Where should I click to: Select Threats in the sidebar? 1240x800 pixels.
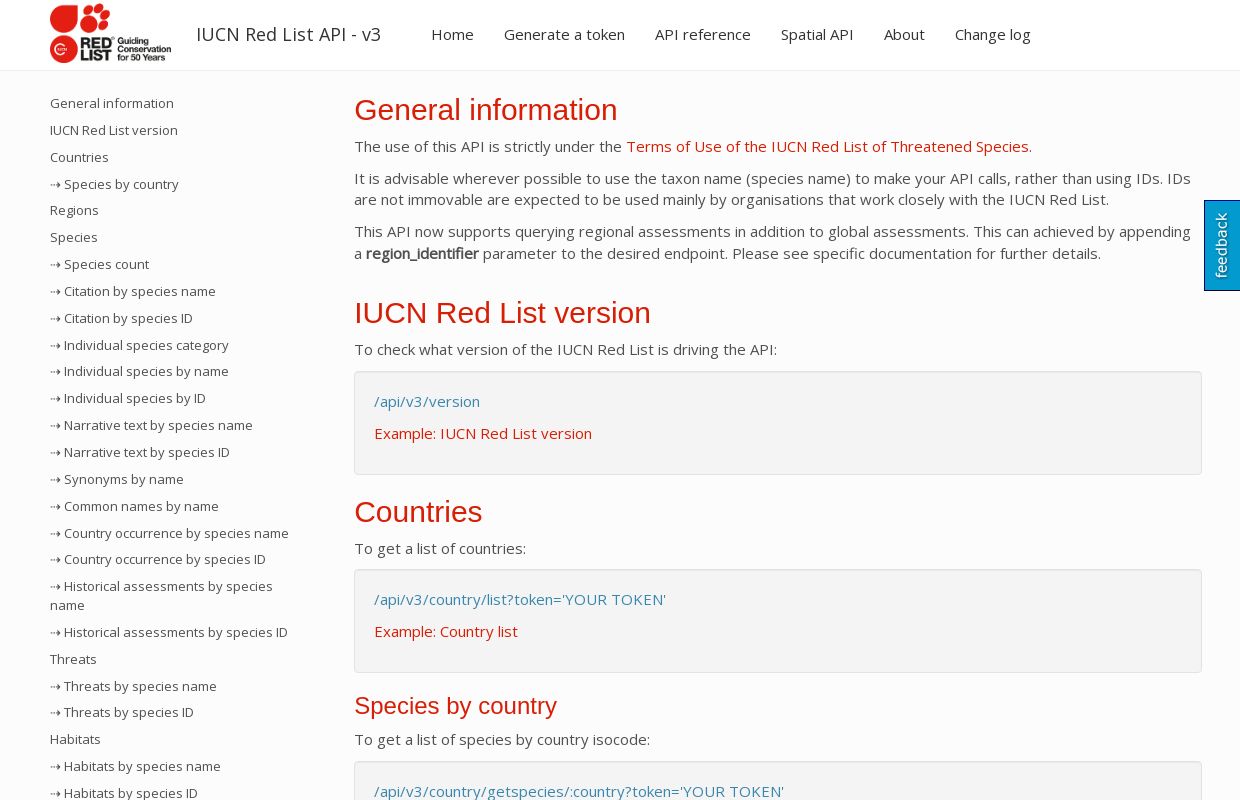pyautogui.click(x=73, y=659)
